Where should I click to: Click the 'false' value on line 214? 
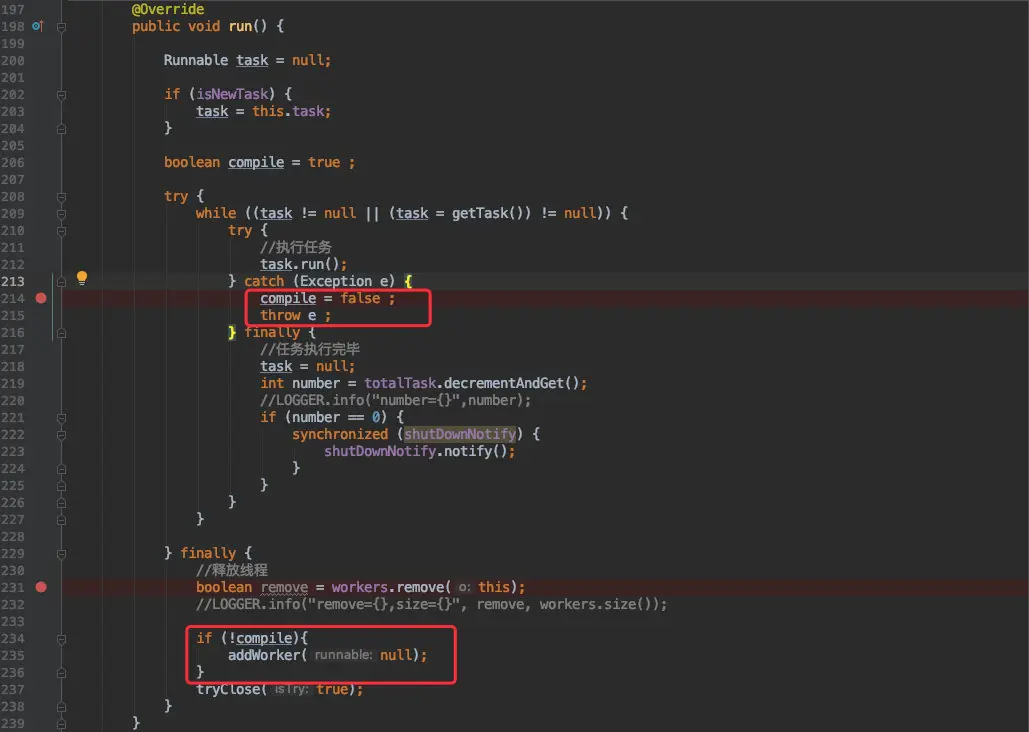coord(360,298)
